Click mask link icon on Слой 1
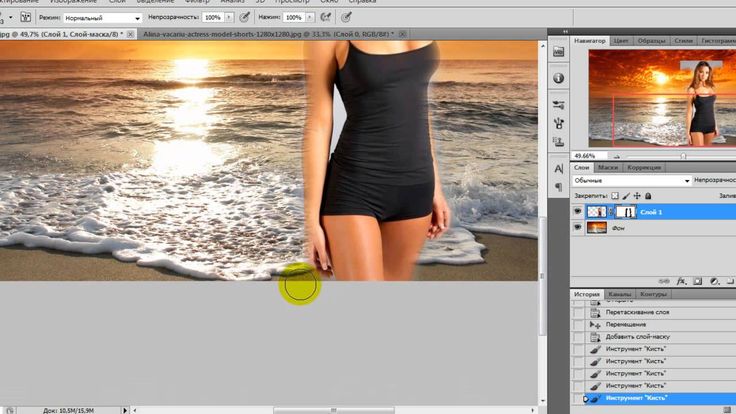The width and height of the screenshot is (736, 414). point(611,212)
